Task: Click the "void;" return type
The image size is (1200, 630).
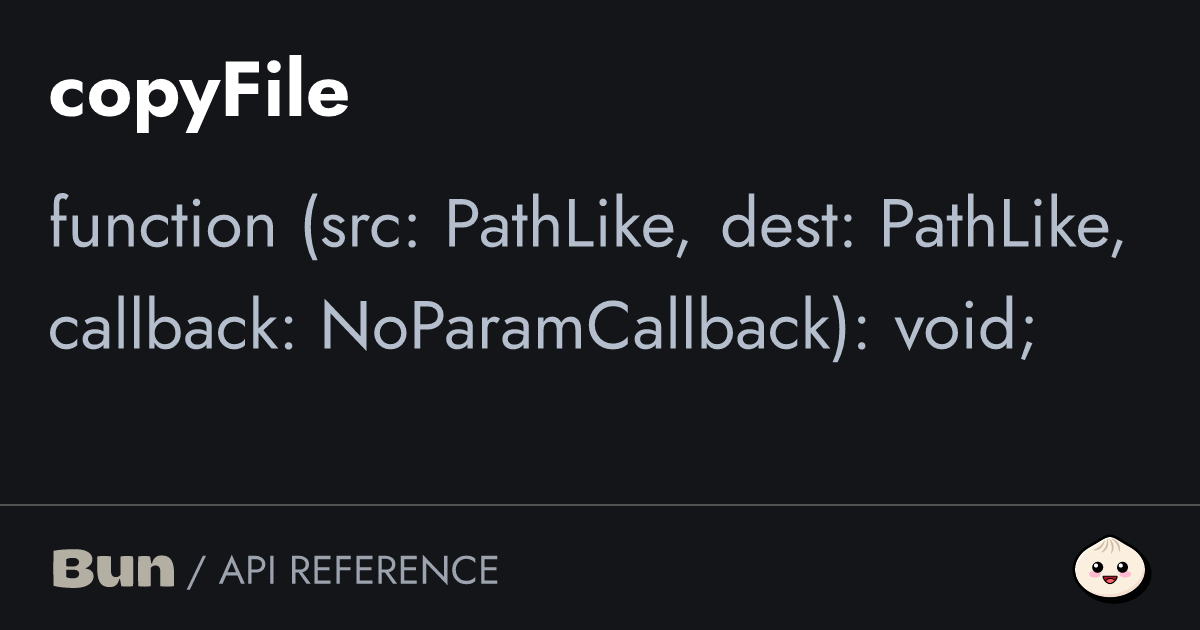Action: click(x=964, y=326)
